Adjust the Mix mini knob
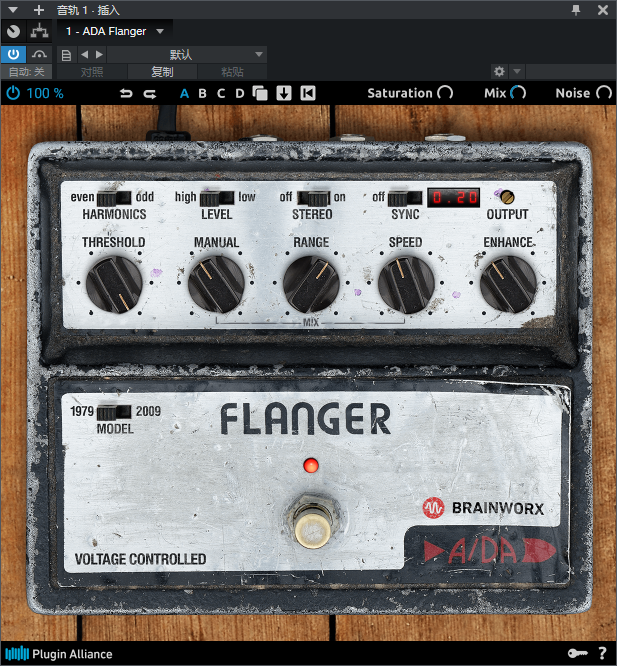 click(x=518, y=93)
